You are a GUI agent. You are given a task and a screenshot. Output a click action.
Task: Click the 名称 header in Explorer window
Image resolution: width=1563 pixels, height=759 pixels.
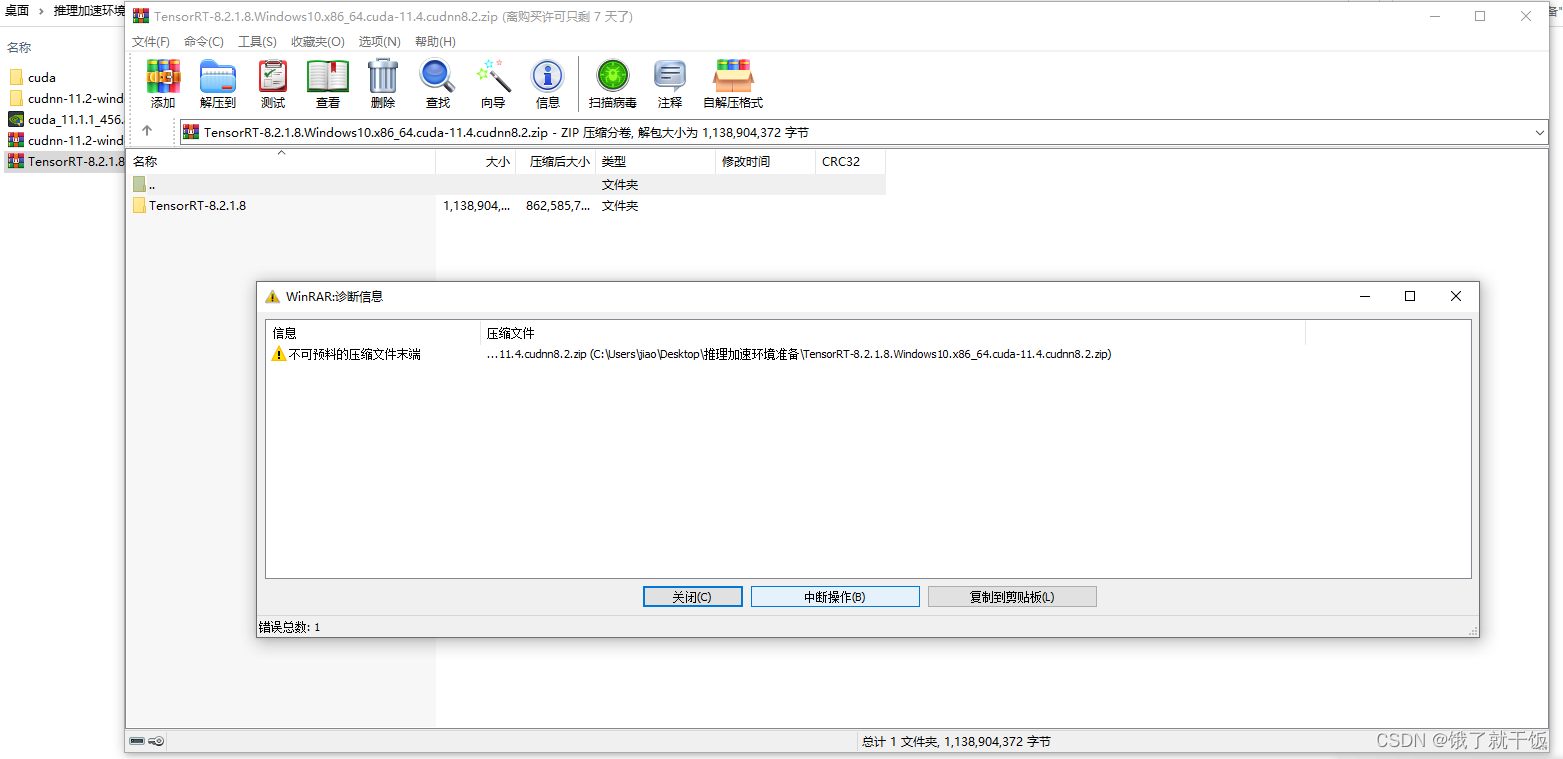coord(19,47)
